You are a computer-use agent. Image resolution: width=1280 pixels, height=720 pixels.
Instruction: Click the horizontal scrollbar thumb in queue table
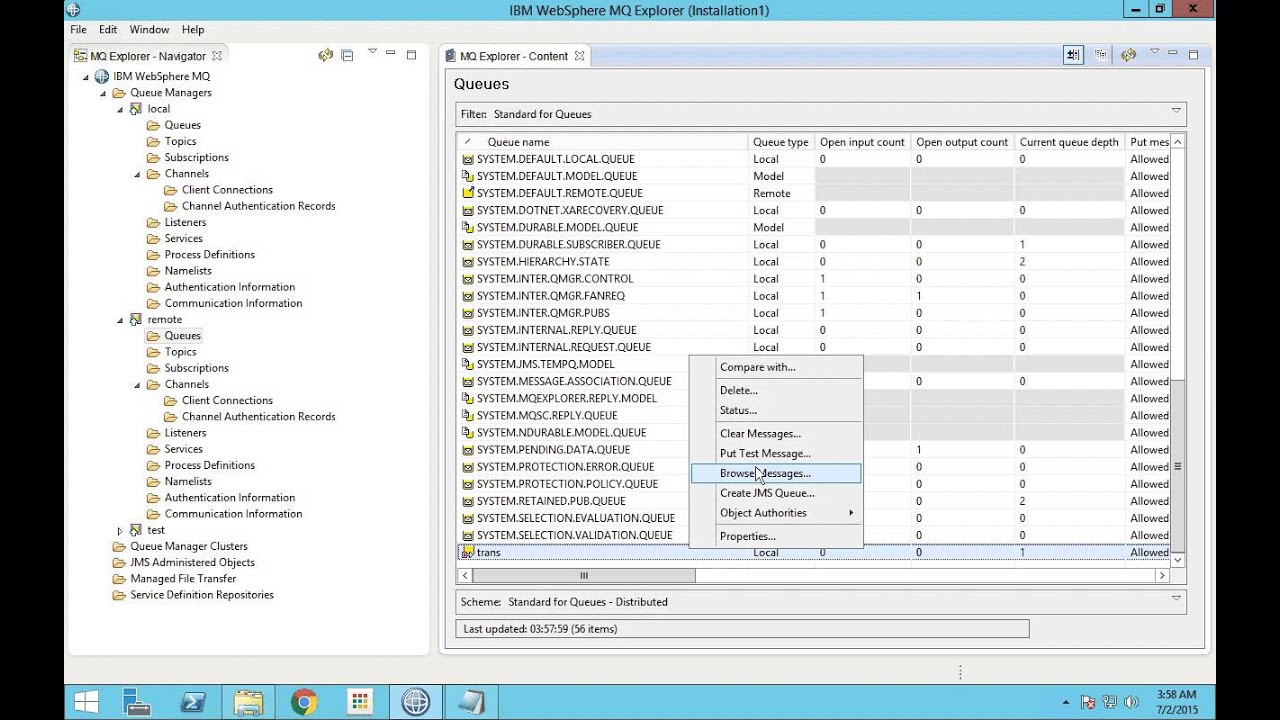(584, 576)
